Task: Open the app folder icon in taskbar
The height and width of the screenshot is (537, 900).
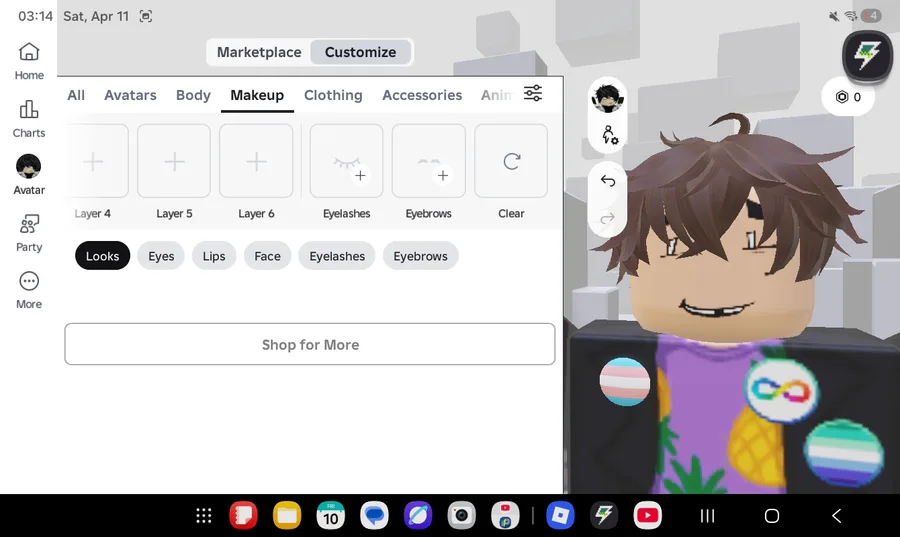Action: 505,516
